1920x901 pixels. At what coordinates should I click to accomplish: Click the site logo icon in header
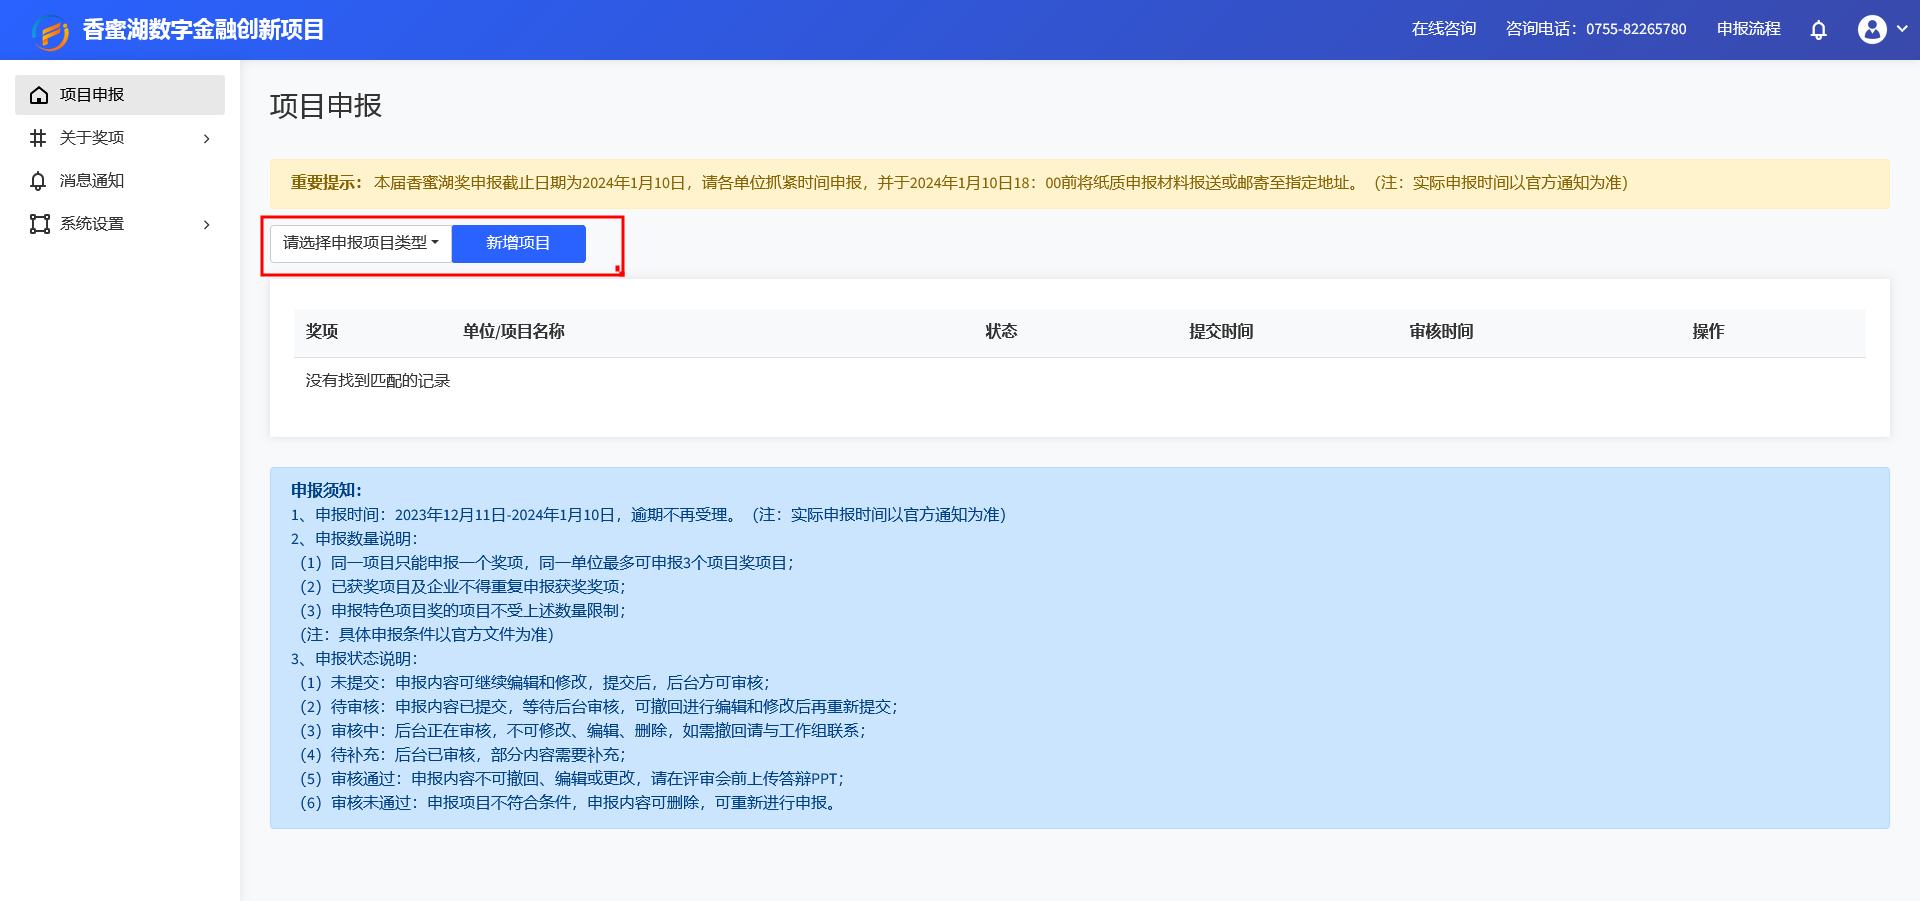coord(50,31)
